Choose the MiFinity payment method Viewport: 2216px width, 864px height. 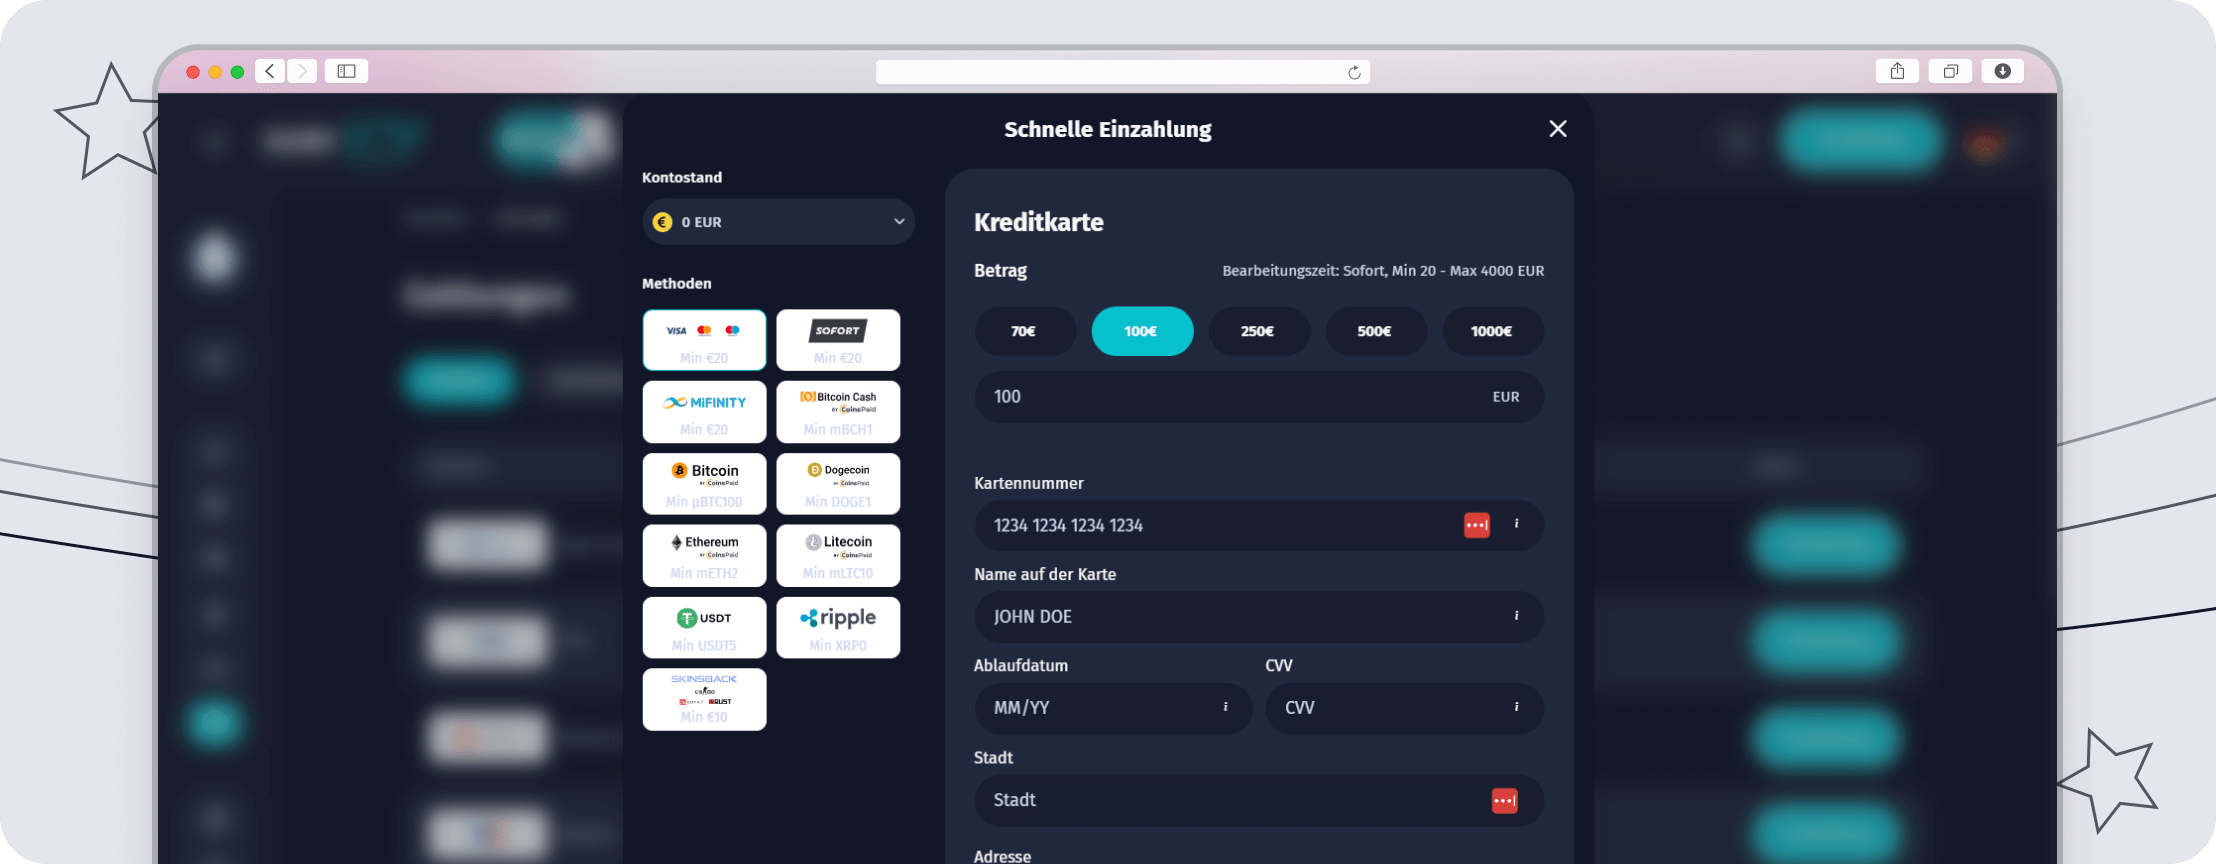pos(704,412)
